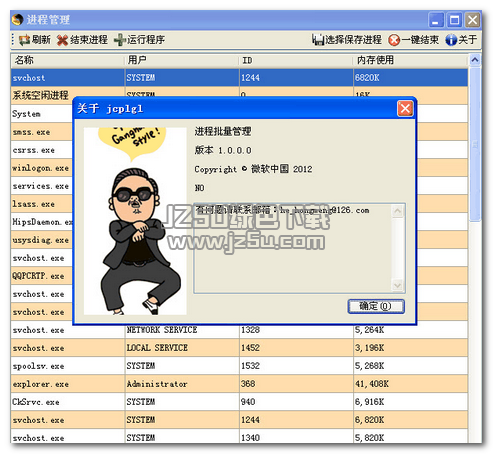
Task: Select the smss.exe process
Action: [x=42, y=132]
